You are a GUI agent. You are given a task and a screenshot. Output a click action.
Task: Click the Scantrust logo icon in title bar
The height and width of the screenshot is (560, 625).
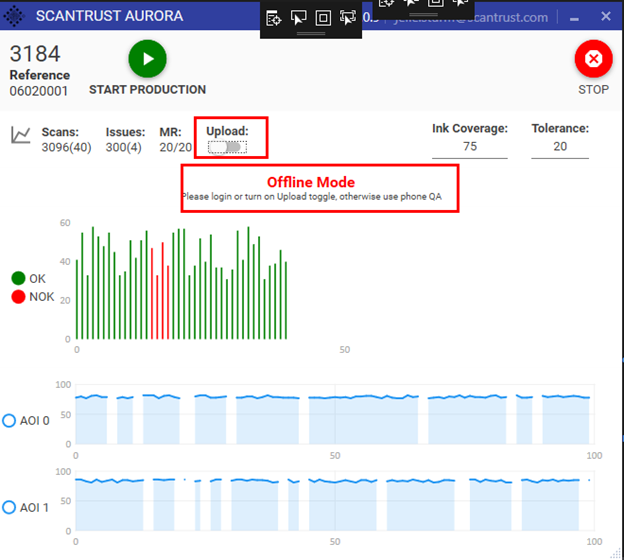tap(14, 16)
